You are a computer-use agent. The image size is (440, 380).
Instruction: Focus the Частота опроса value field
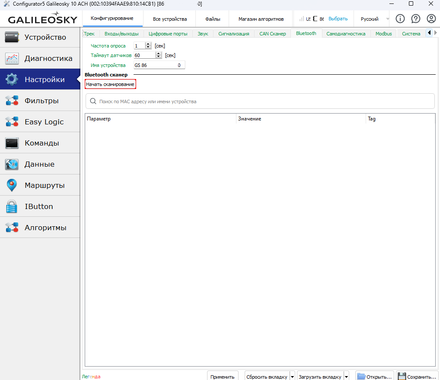tap(140, 46)
